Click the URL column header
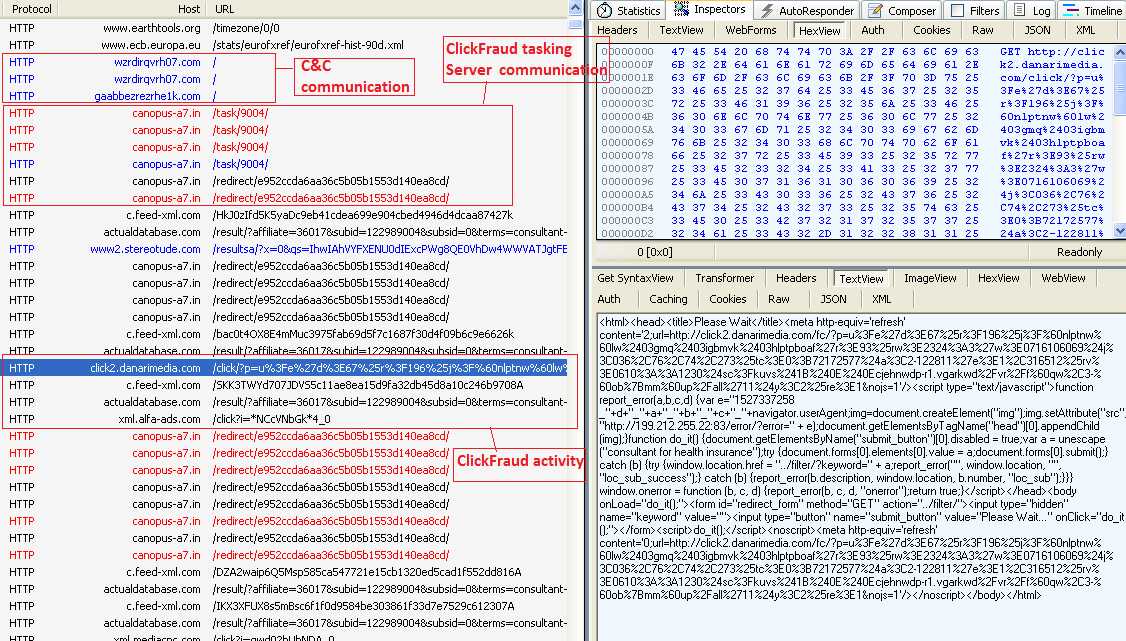Viewport: 1126px width, 641px height. [x=225, y=9]
